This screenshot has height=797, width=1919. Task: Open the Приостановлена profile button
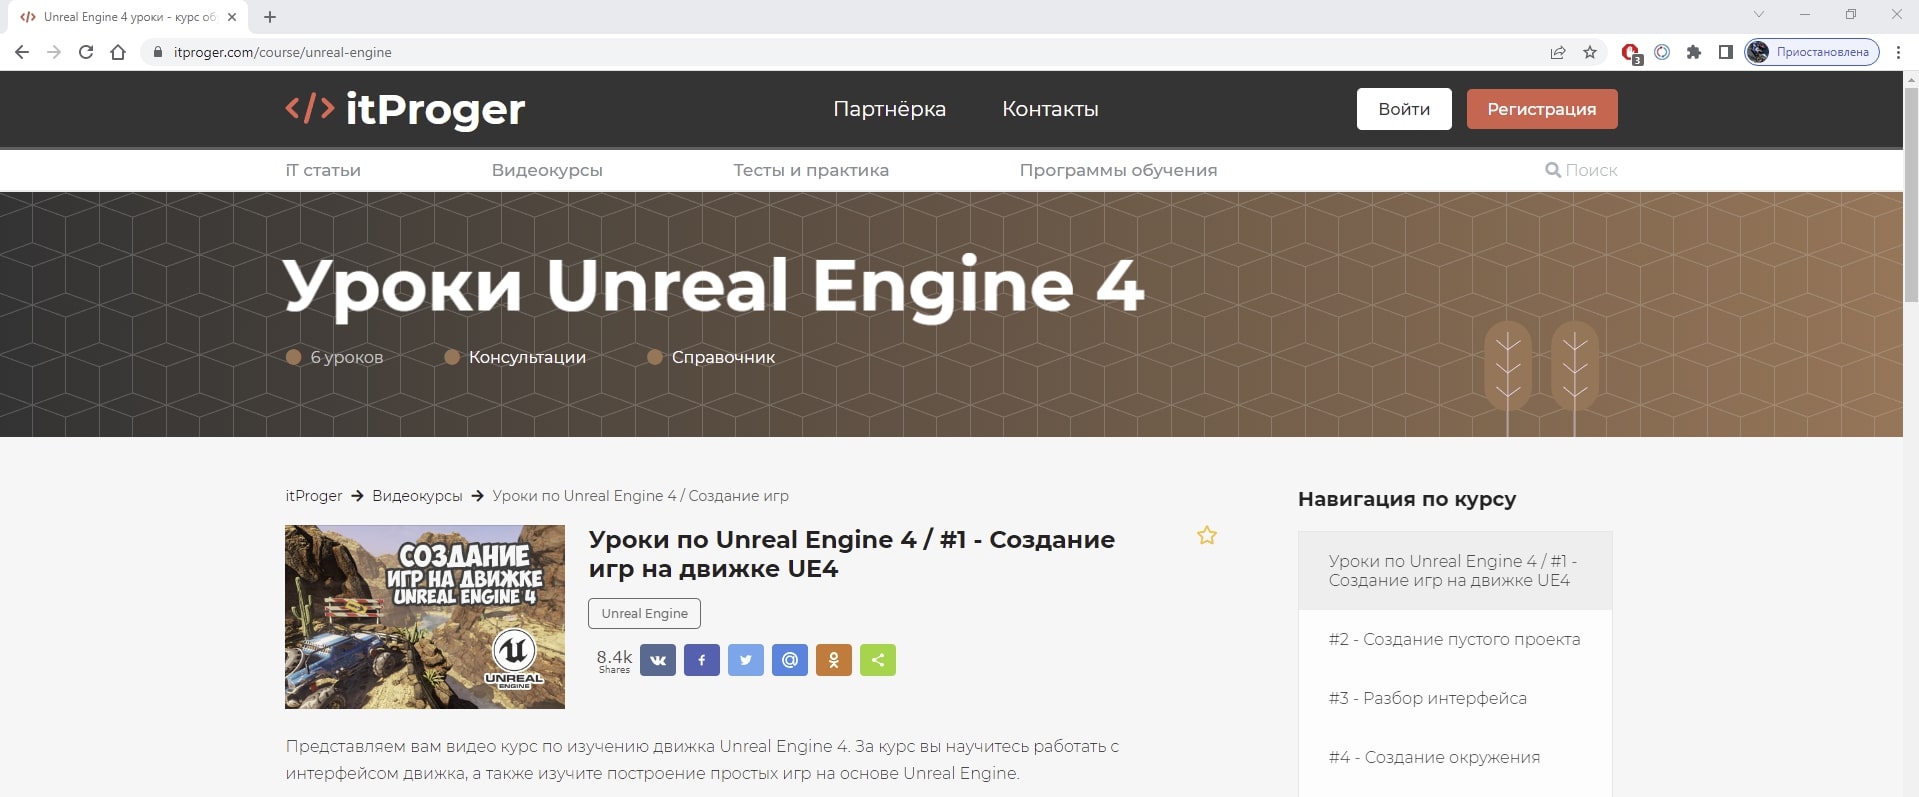point(1812,52)
